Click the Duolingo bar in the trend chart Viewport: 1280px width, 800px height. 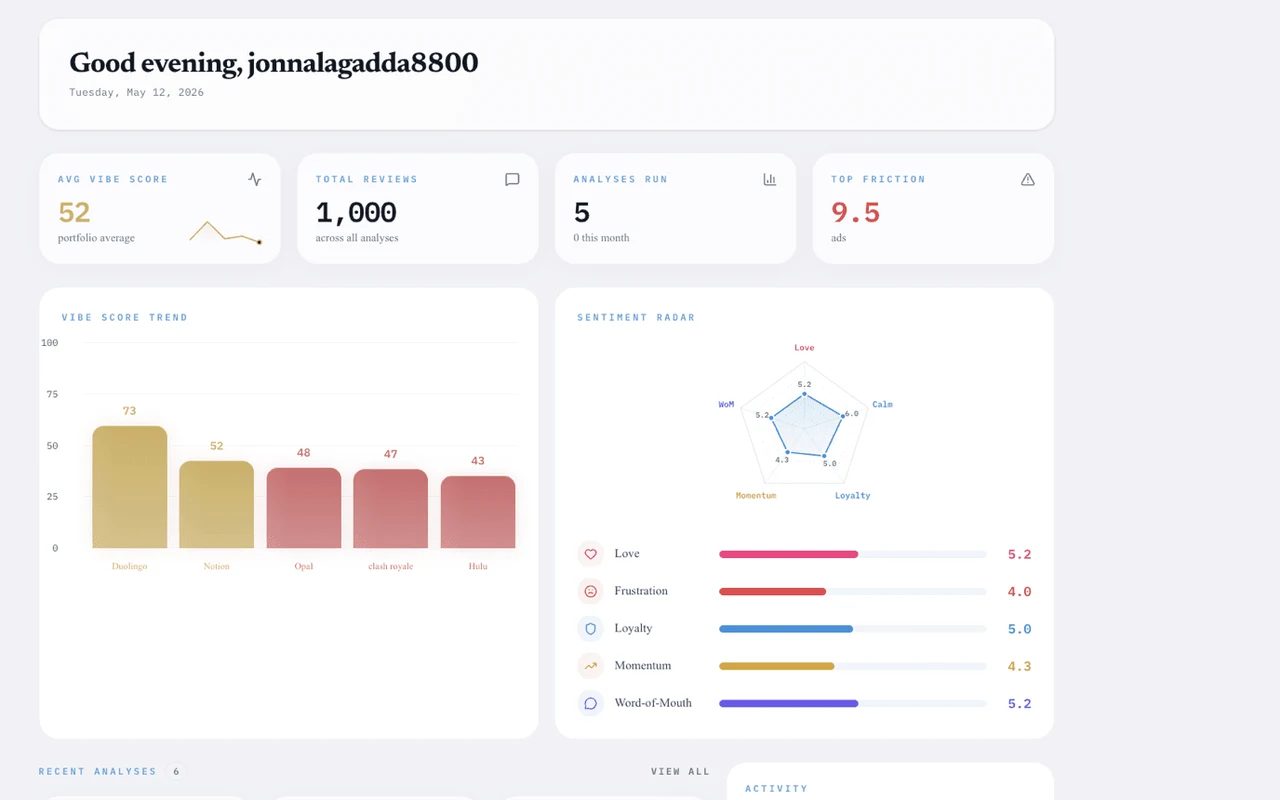pos(129,487)
